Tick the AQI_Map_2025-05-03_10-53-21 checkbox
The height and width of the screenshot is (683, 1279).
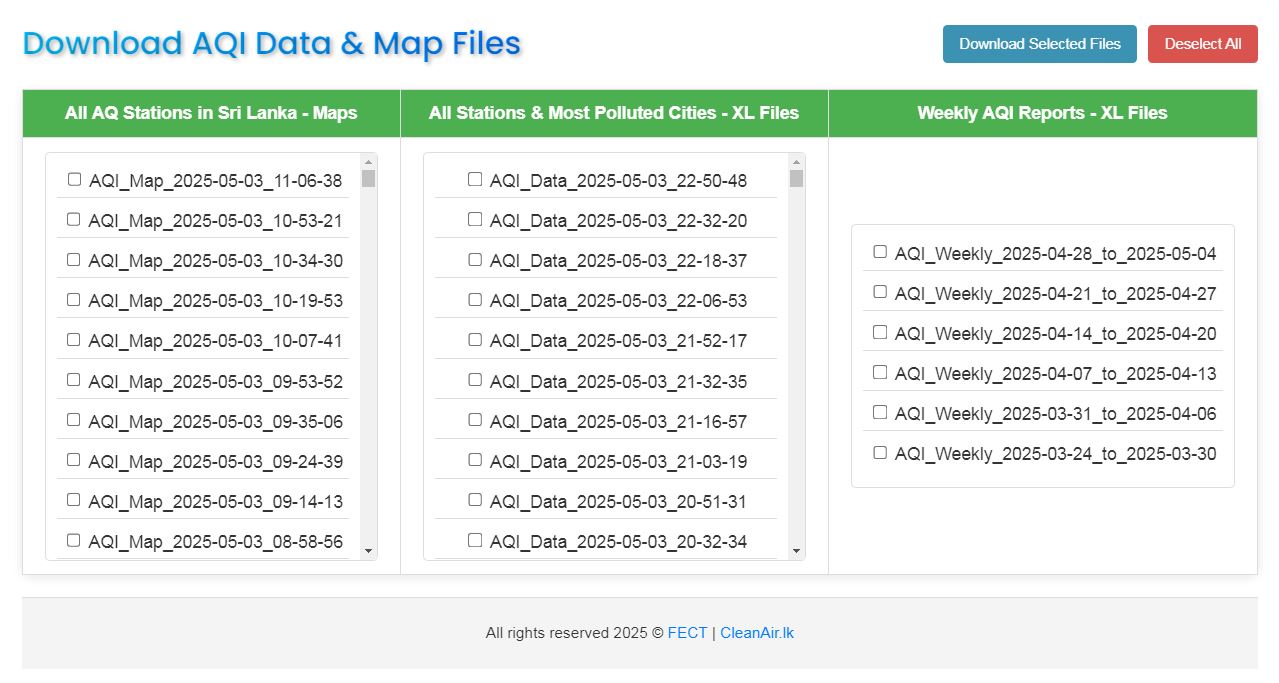[x=74, y=220]
